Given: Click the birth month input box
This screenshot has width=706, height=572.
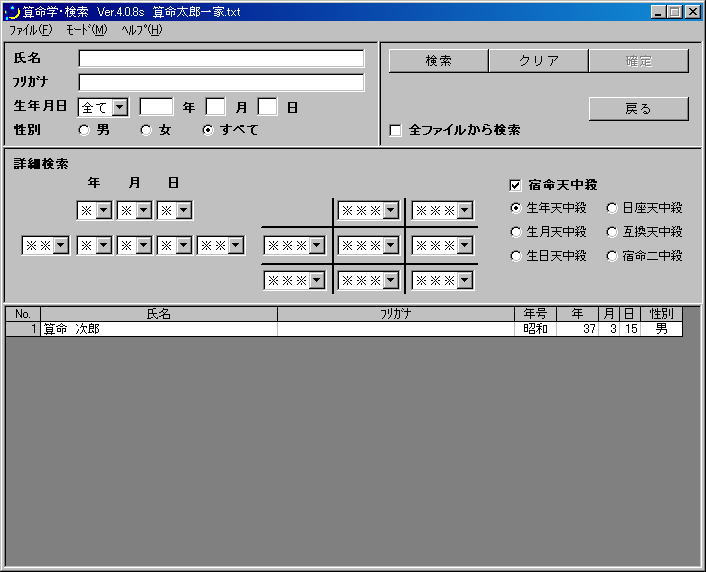Looking at the screenshot, I should pos(216,107).
